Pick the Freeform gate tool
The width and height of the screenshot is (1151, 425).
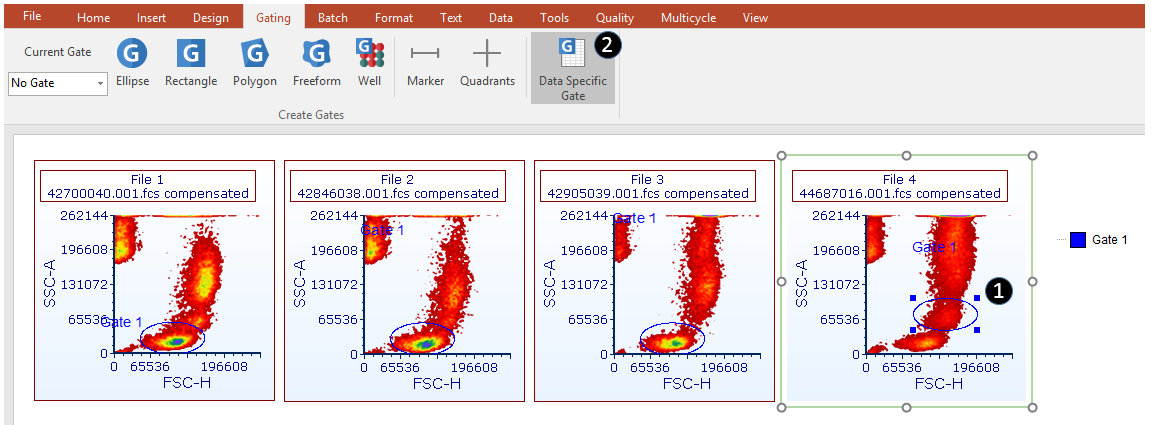(x=316, y=63)
